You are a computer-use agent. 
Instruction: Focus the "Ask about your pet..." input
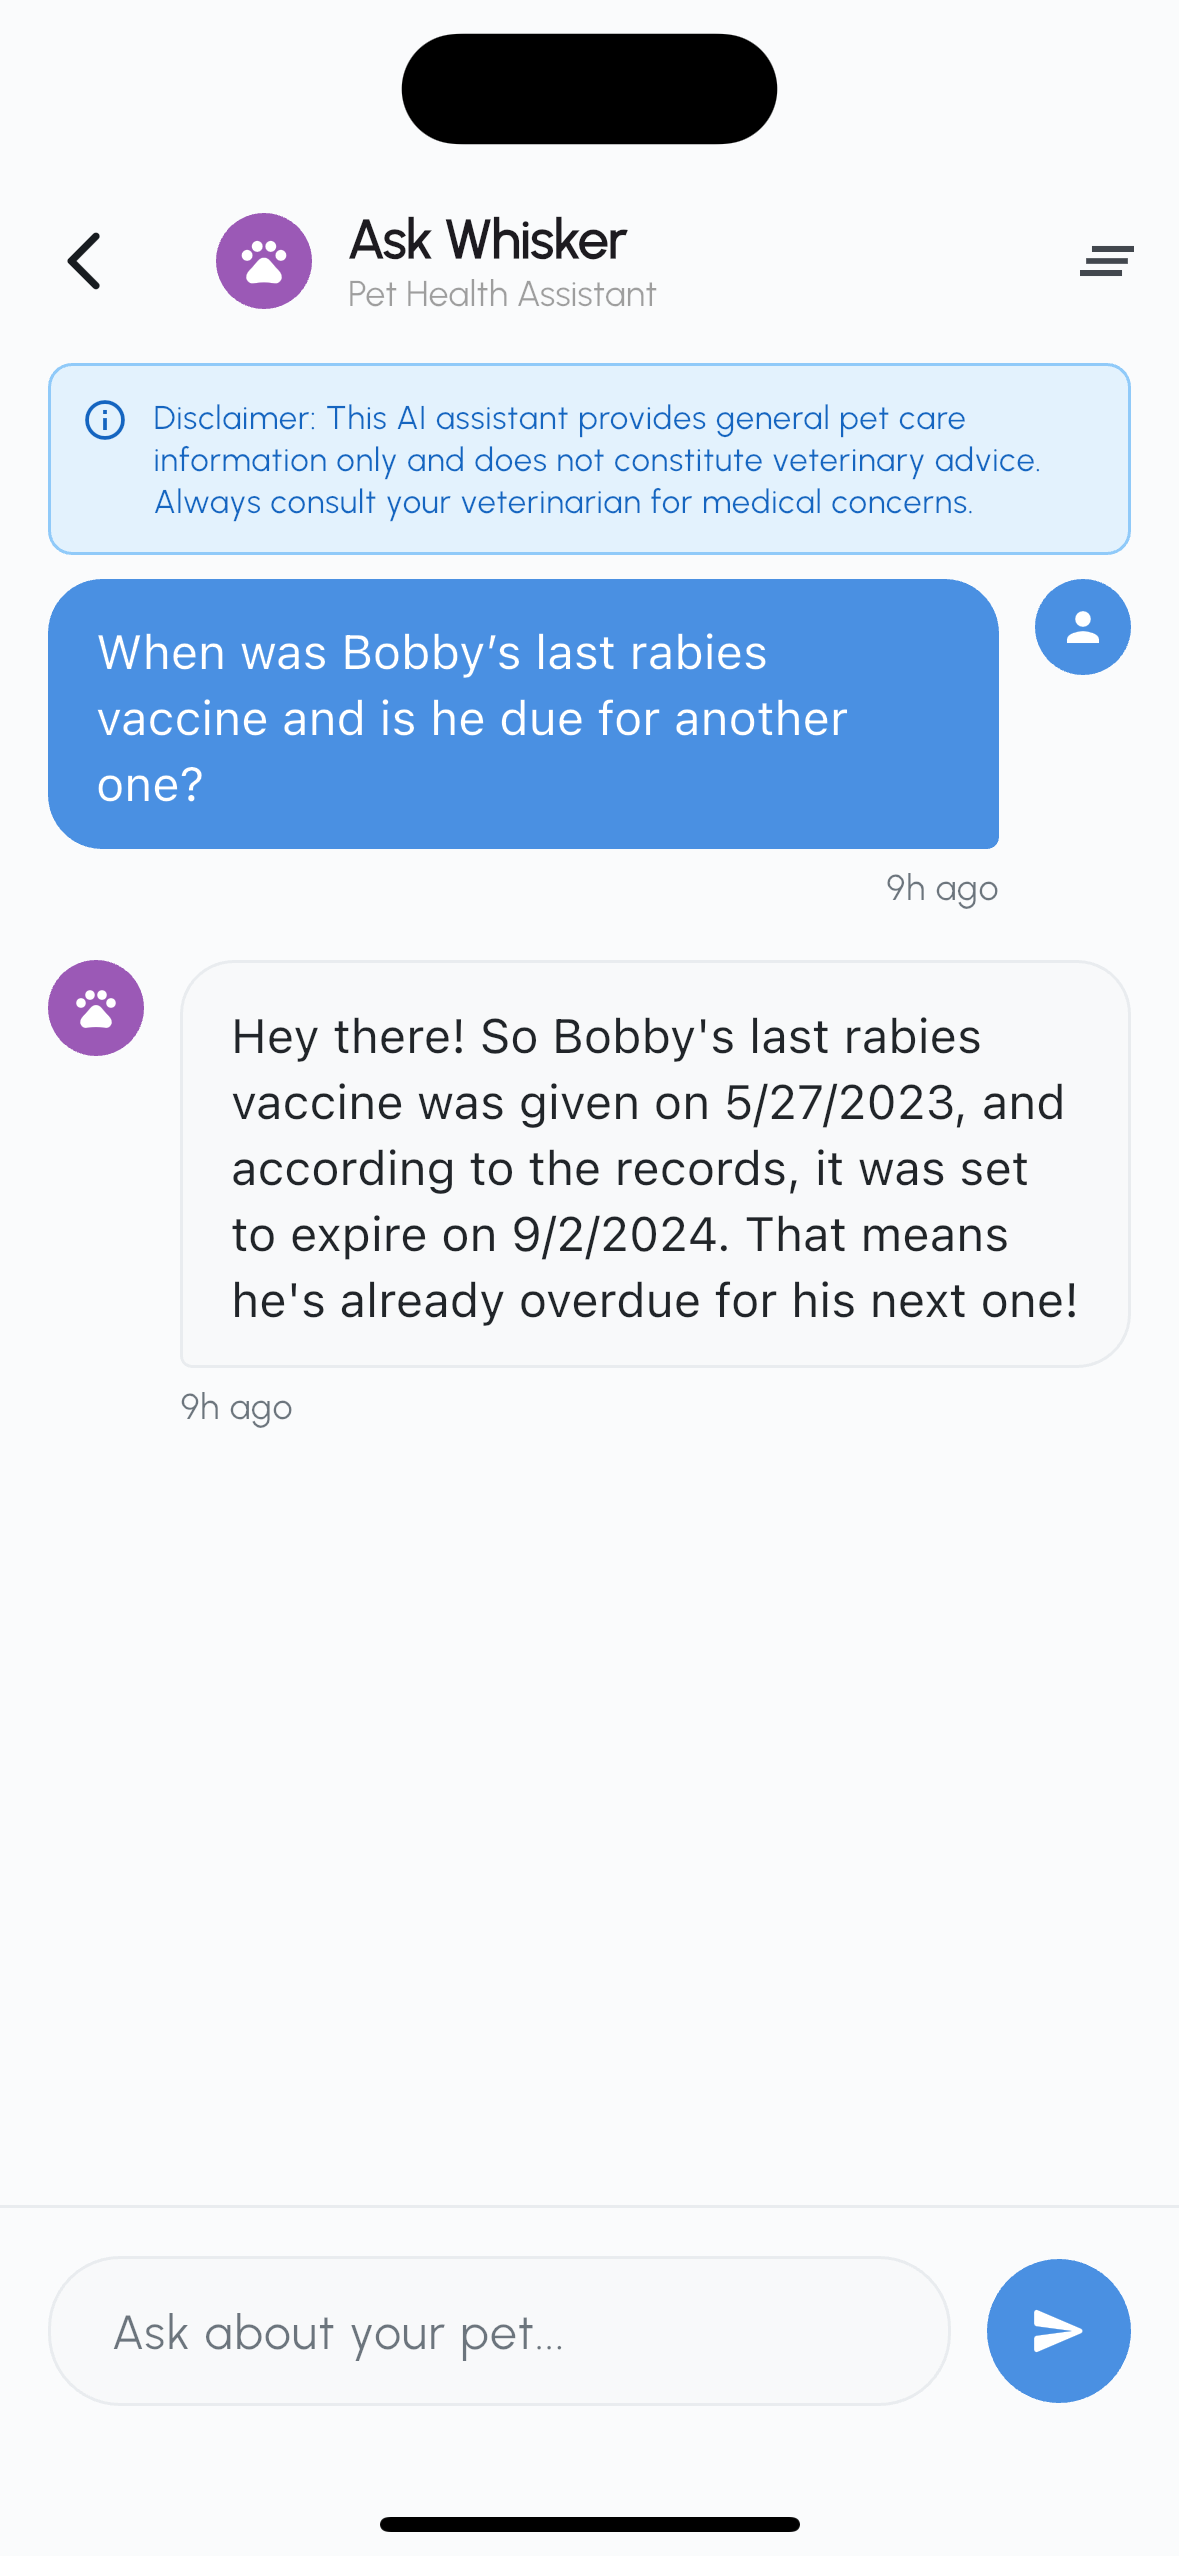[499, 2331]
